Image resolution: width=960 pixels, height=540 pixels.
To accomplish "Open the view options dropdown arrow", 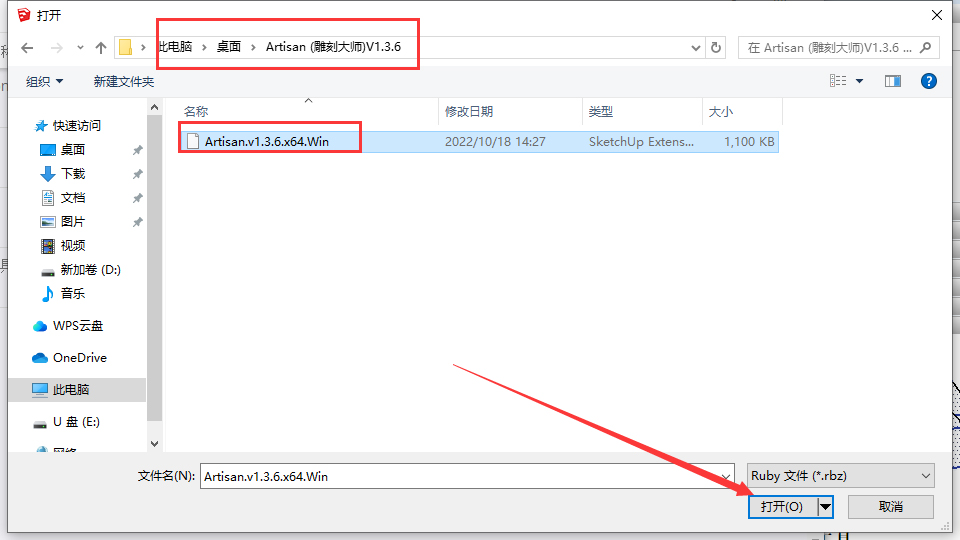I will (x=860, y=81).
